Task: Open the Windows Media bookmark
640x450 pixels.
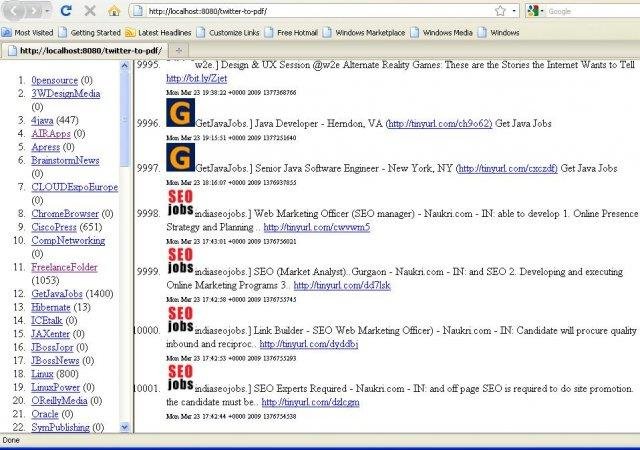Action: 442,33
